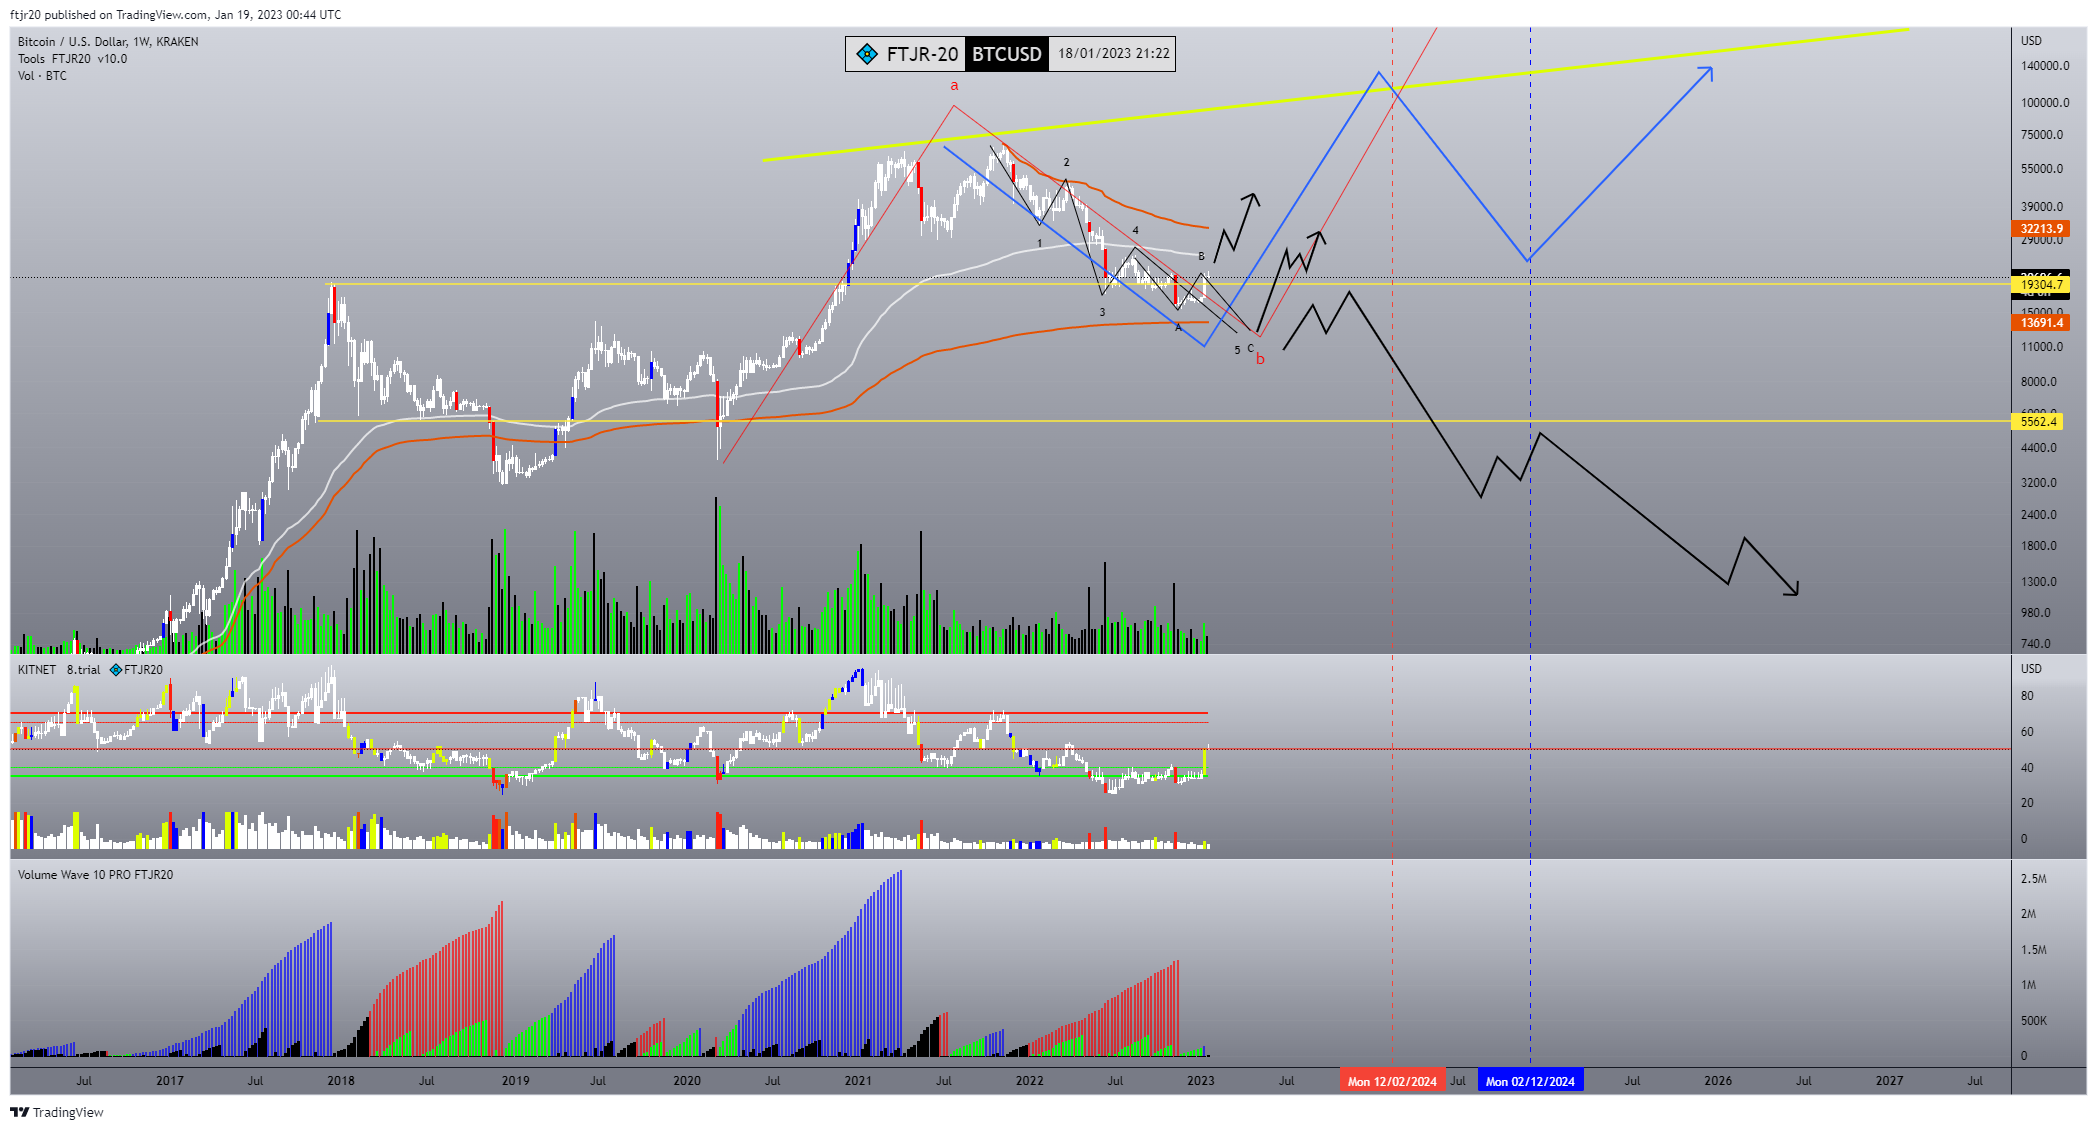The image size is (2097, 1130).
Task: Click the 2022 year on time axis
Action: point(1029,1081)
